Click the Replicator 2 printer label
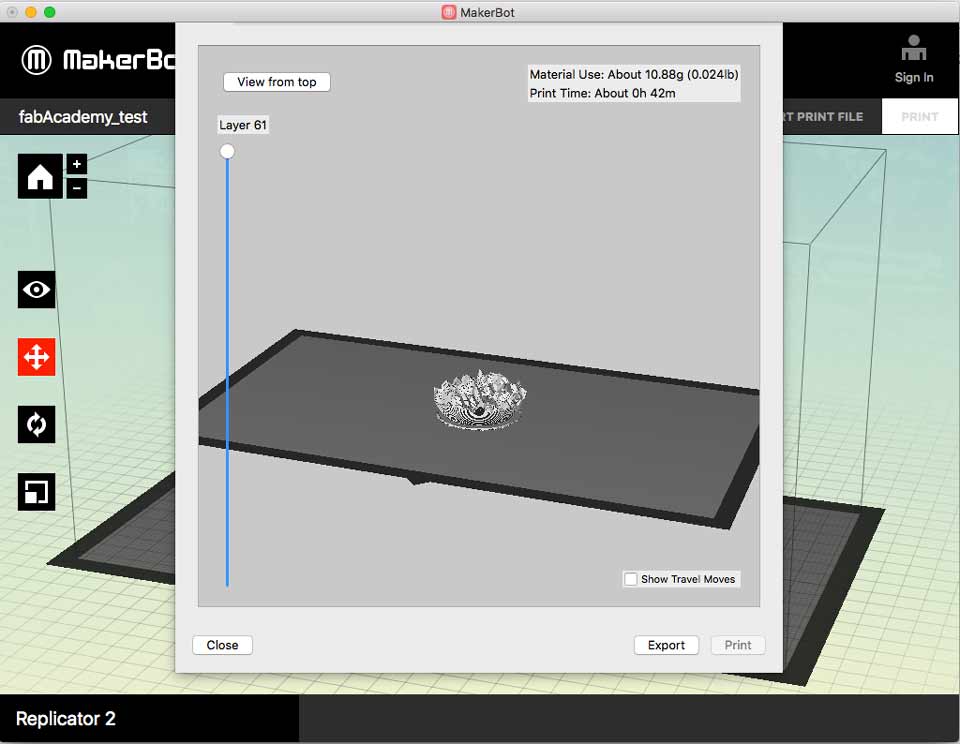This screenshot has height=744, width=960. pos(66,718)
